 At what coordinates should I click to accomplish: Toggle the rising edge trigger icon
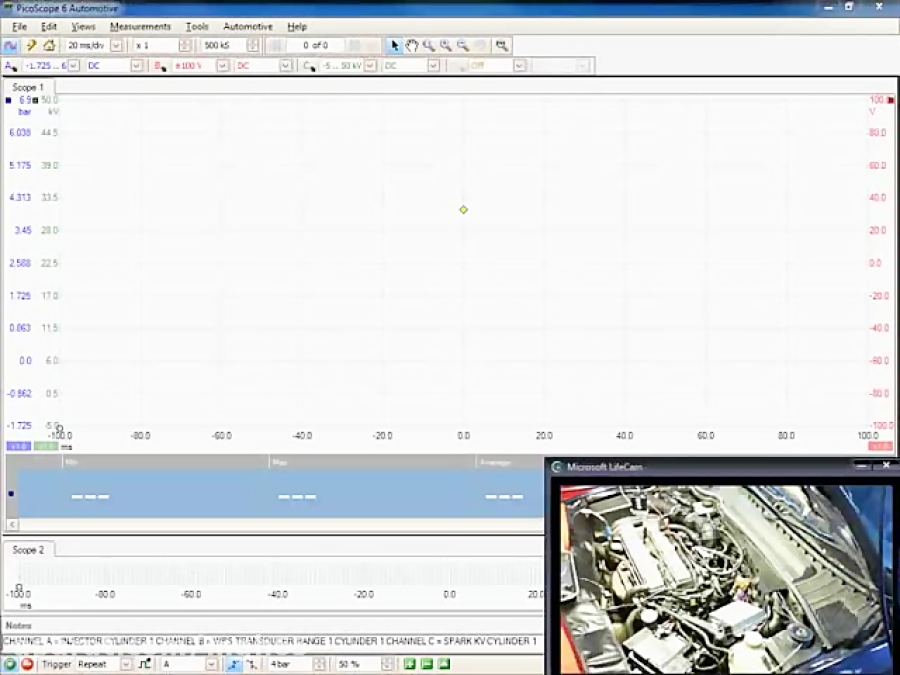coord(233,664)
